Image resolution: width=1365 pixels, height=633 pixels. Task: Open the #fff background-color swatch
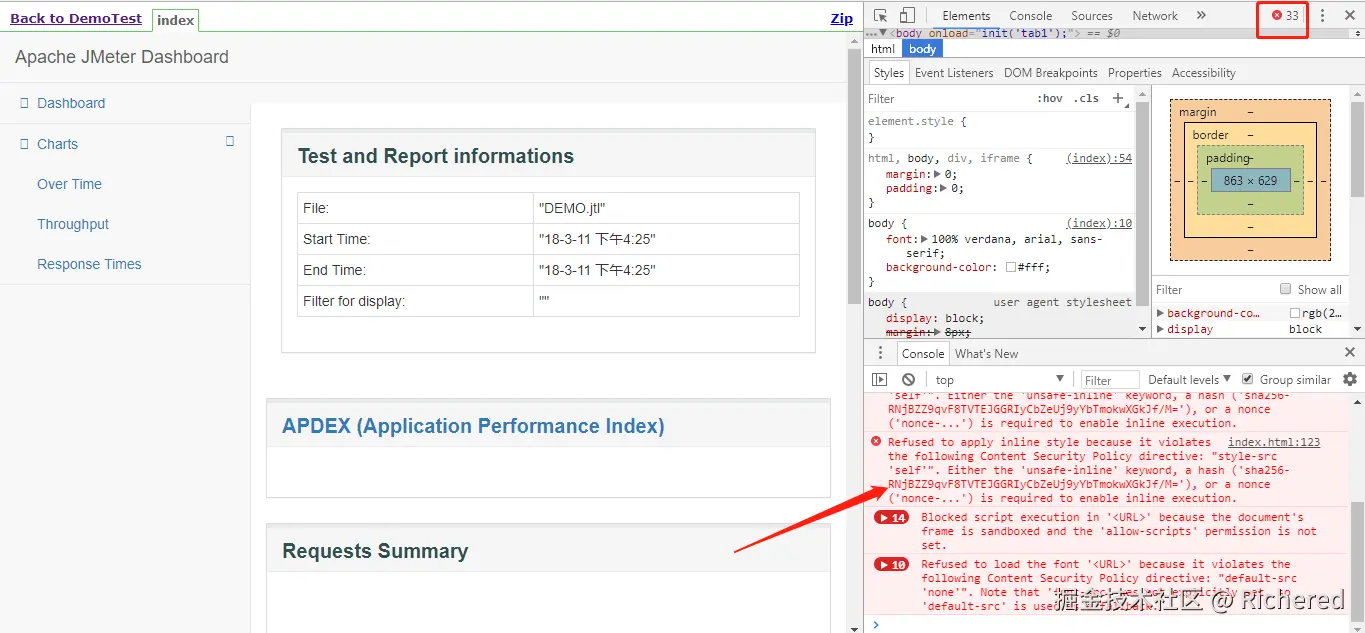click(x=1011, y=267)
